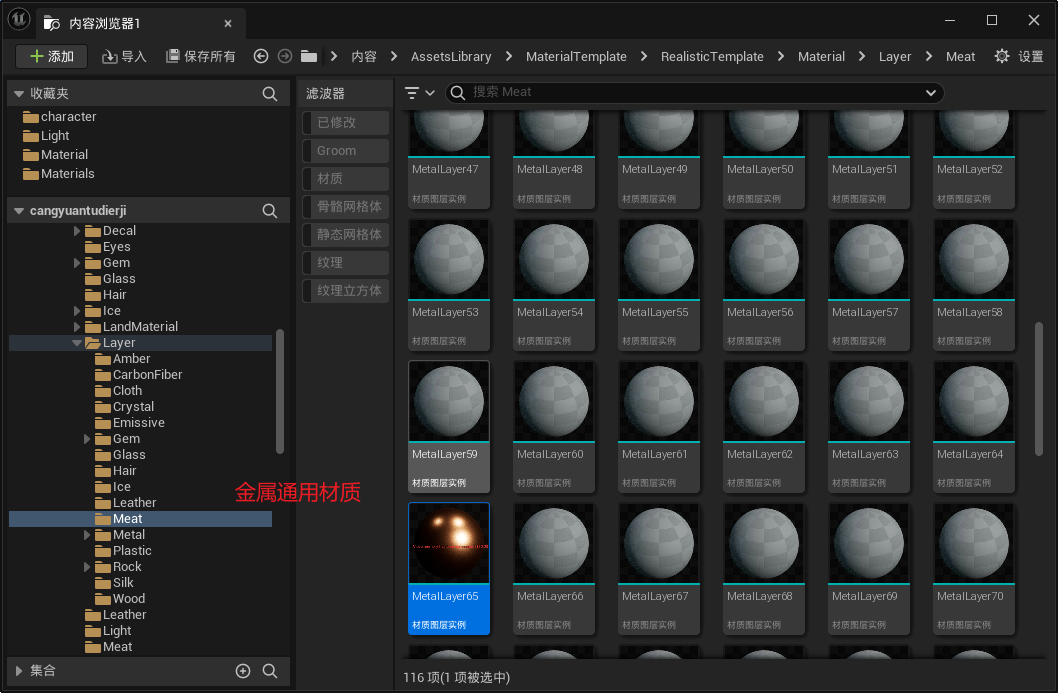Select the 内容浏览器1 tab
This screenshot has height=693, width=1058.
pos(104,22)
